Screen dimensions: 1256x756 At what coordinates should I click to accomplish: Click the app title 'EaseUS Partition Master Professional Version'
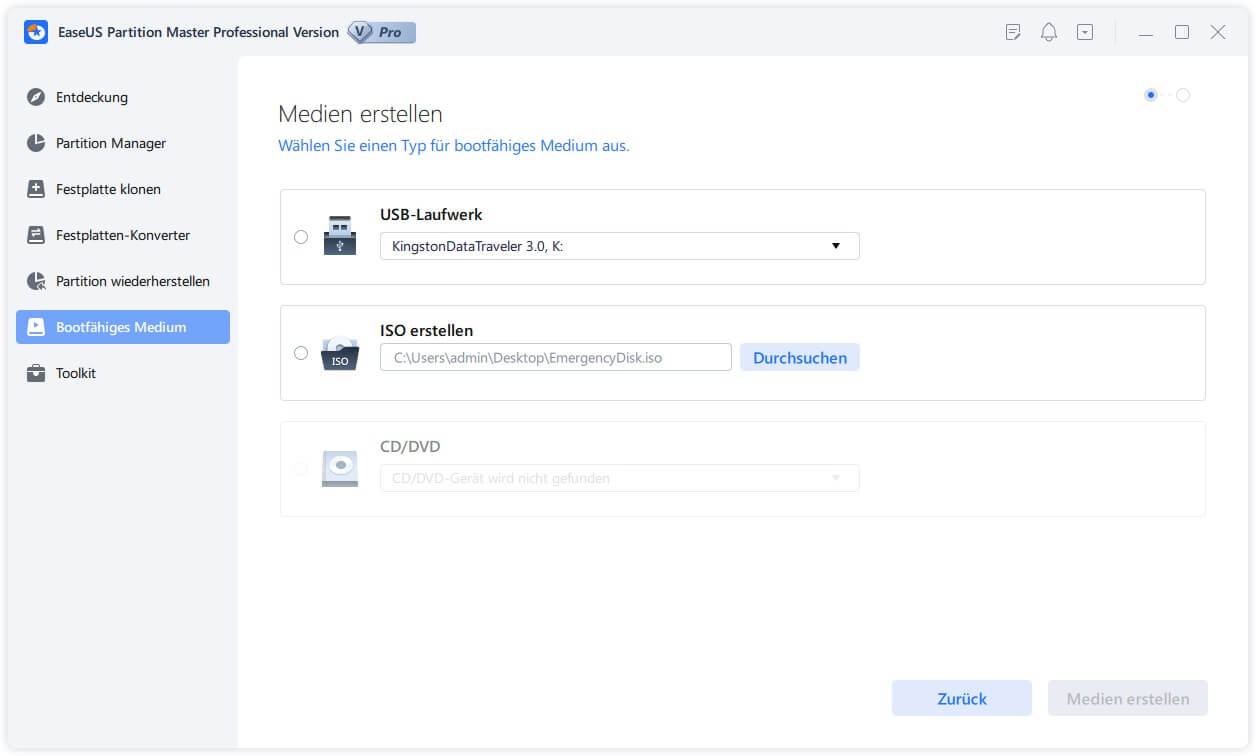(197, 32)
